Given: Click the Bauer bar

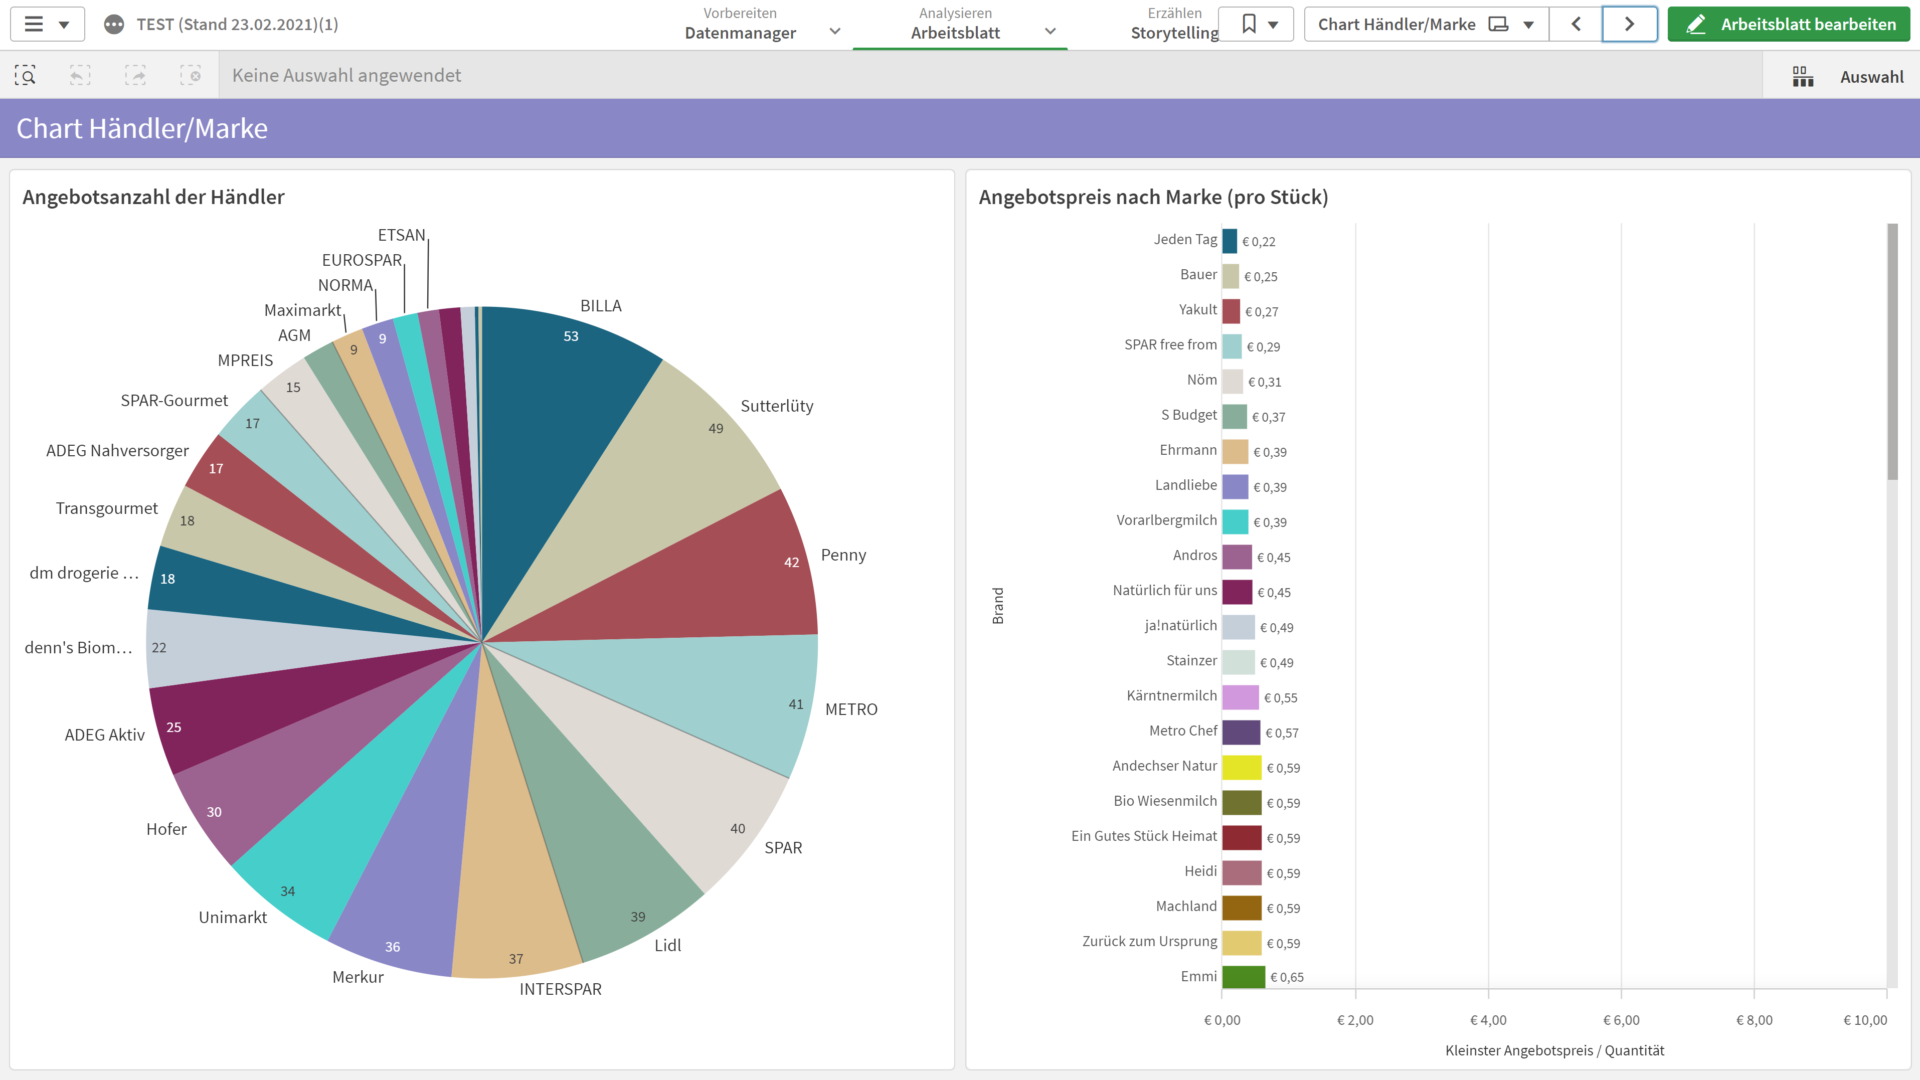Looking at the screenshot, I should point(1230,276).
